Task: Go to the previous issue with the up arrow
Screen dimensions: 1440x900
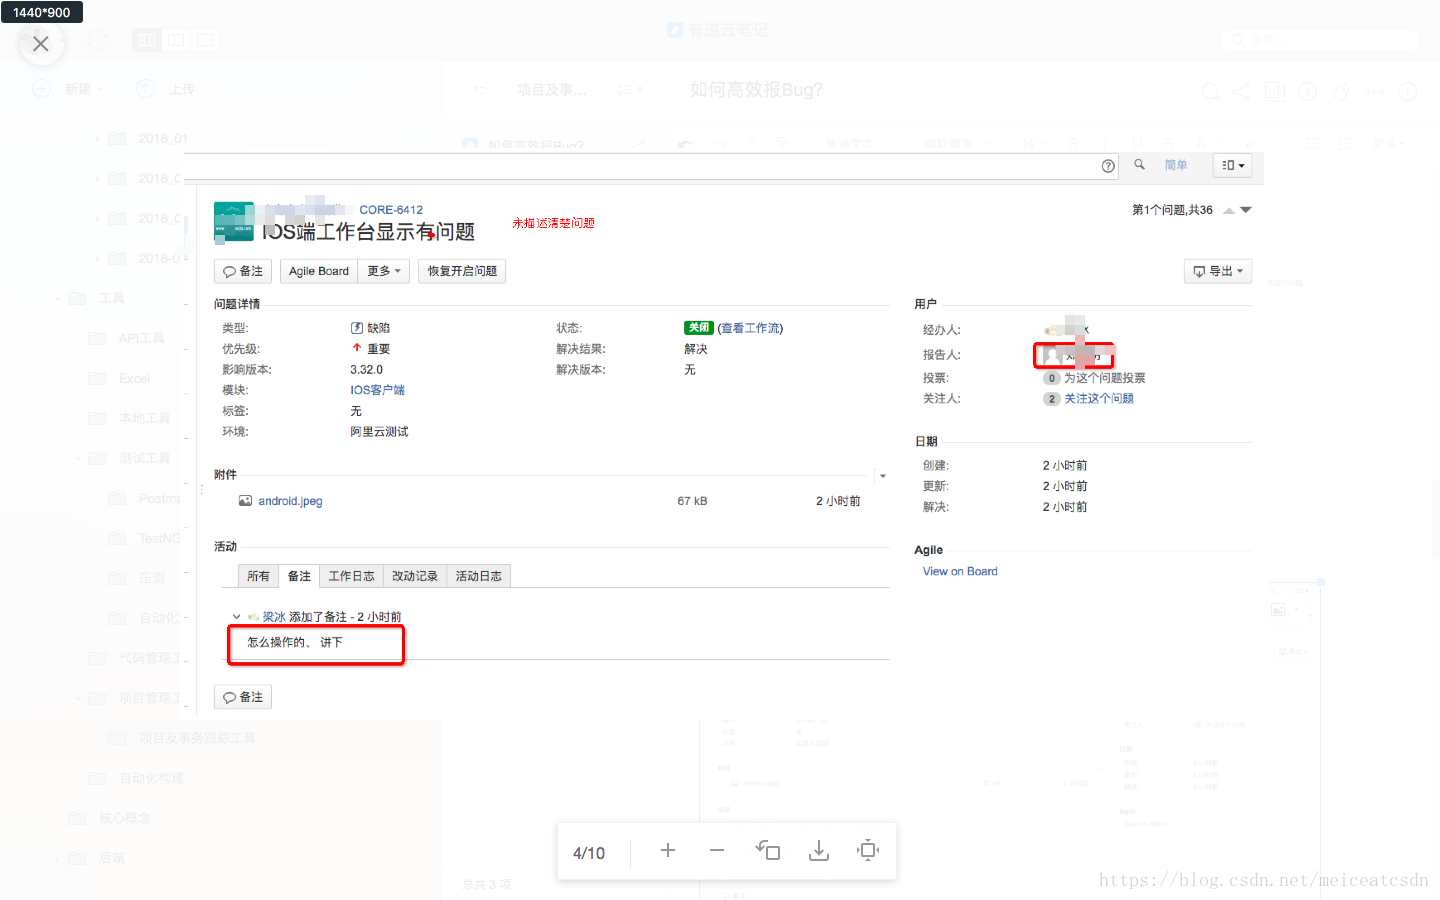Action: point(1229,210)
